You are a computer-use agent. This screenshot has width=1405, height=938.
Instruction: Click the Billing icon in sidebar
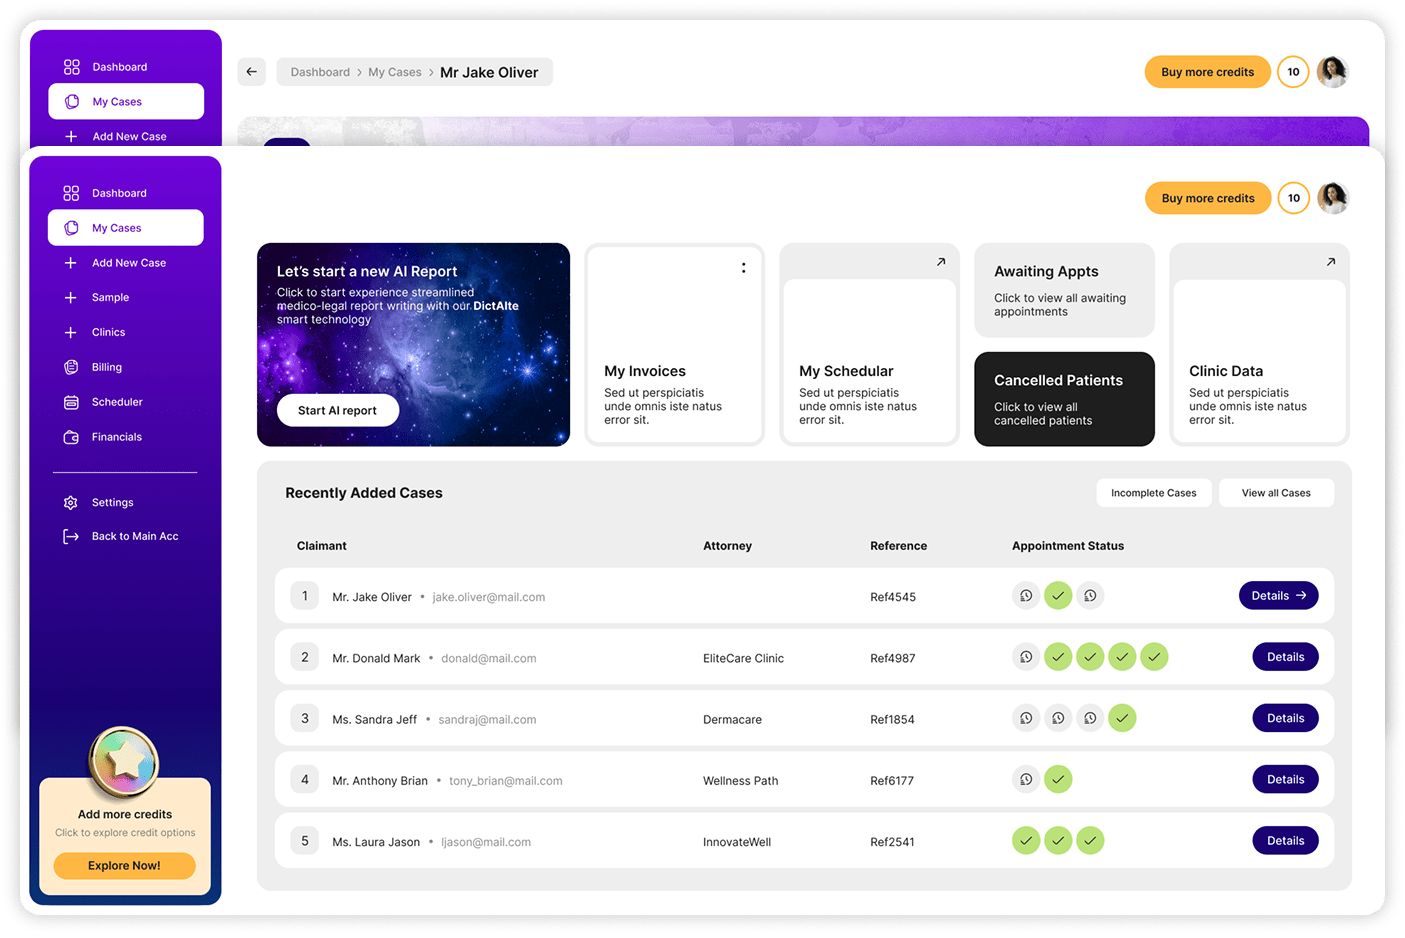coord(71,367)
